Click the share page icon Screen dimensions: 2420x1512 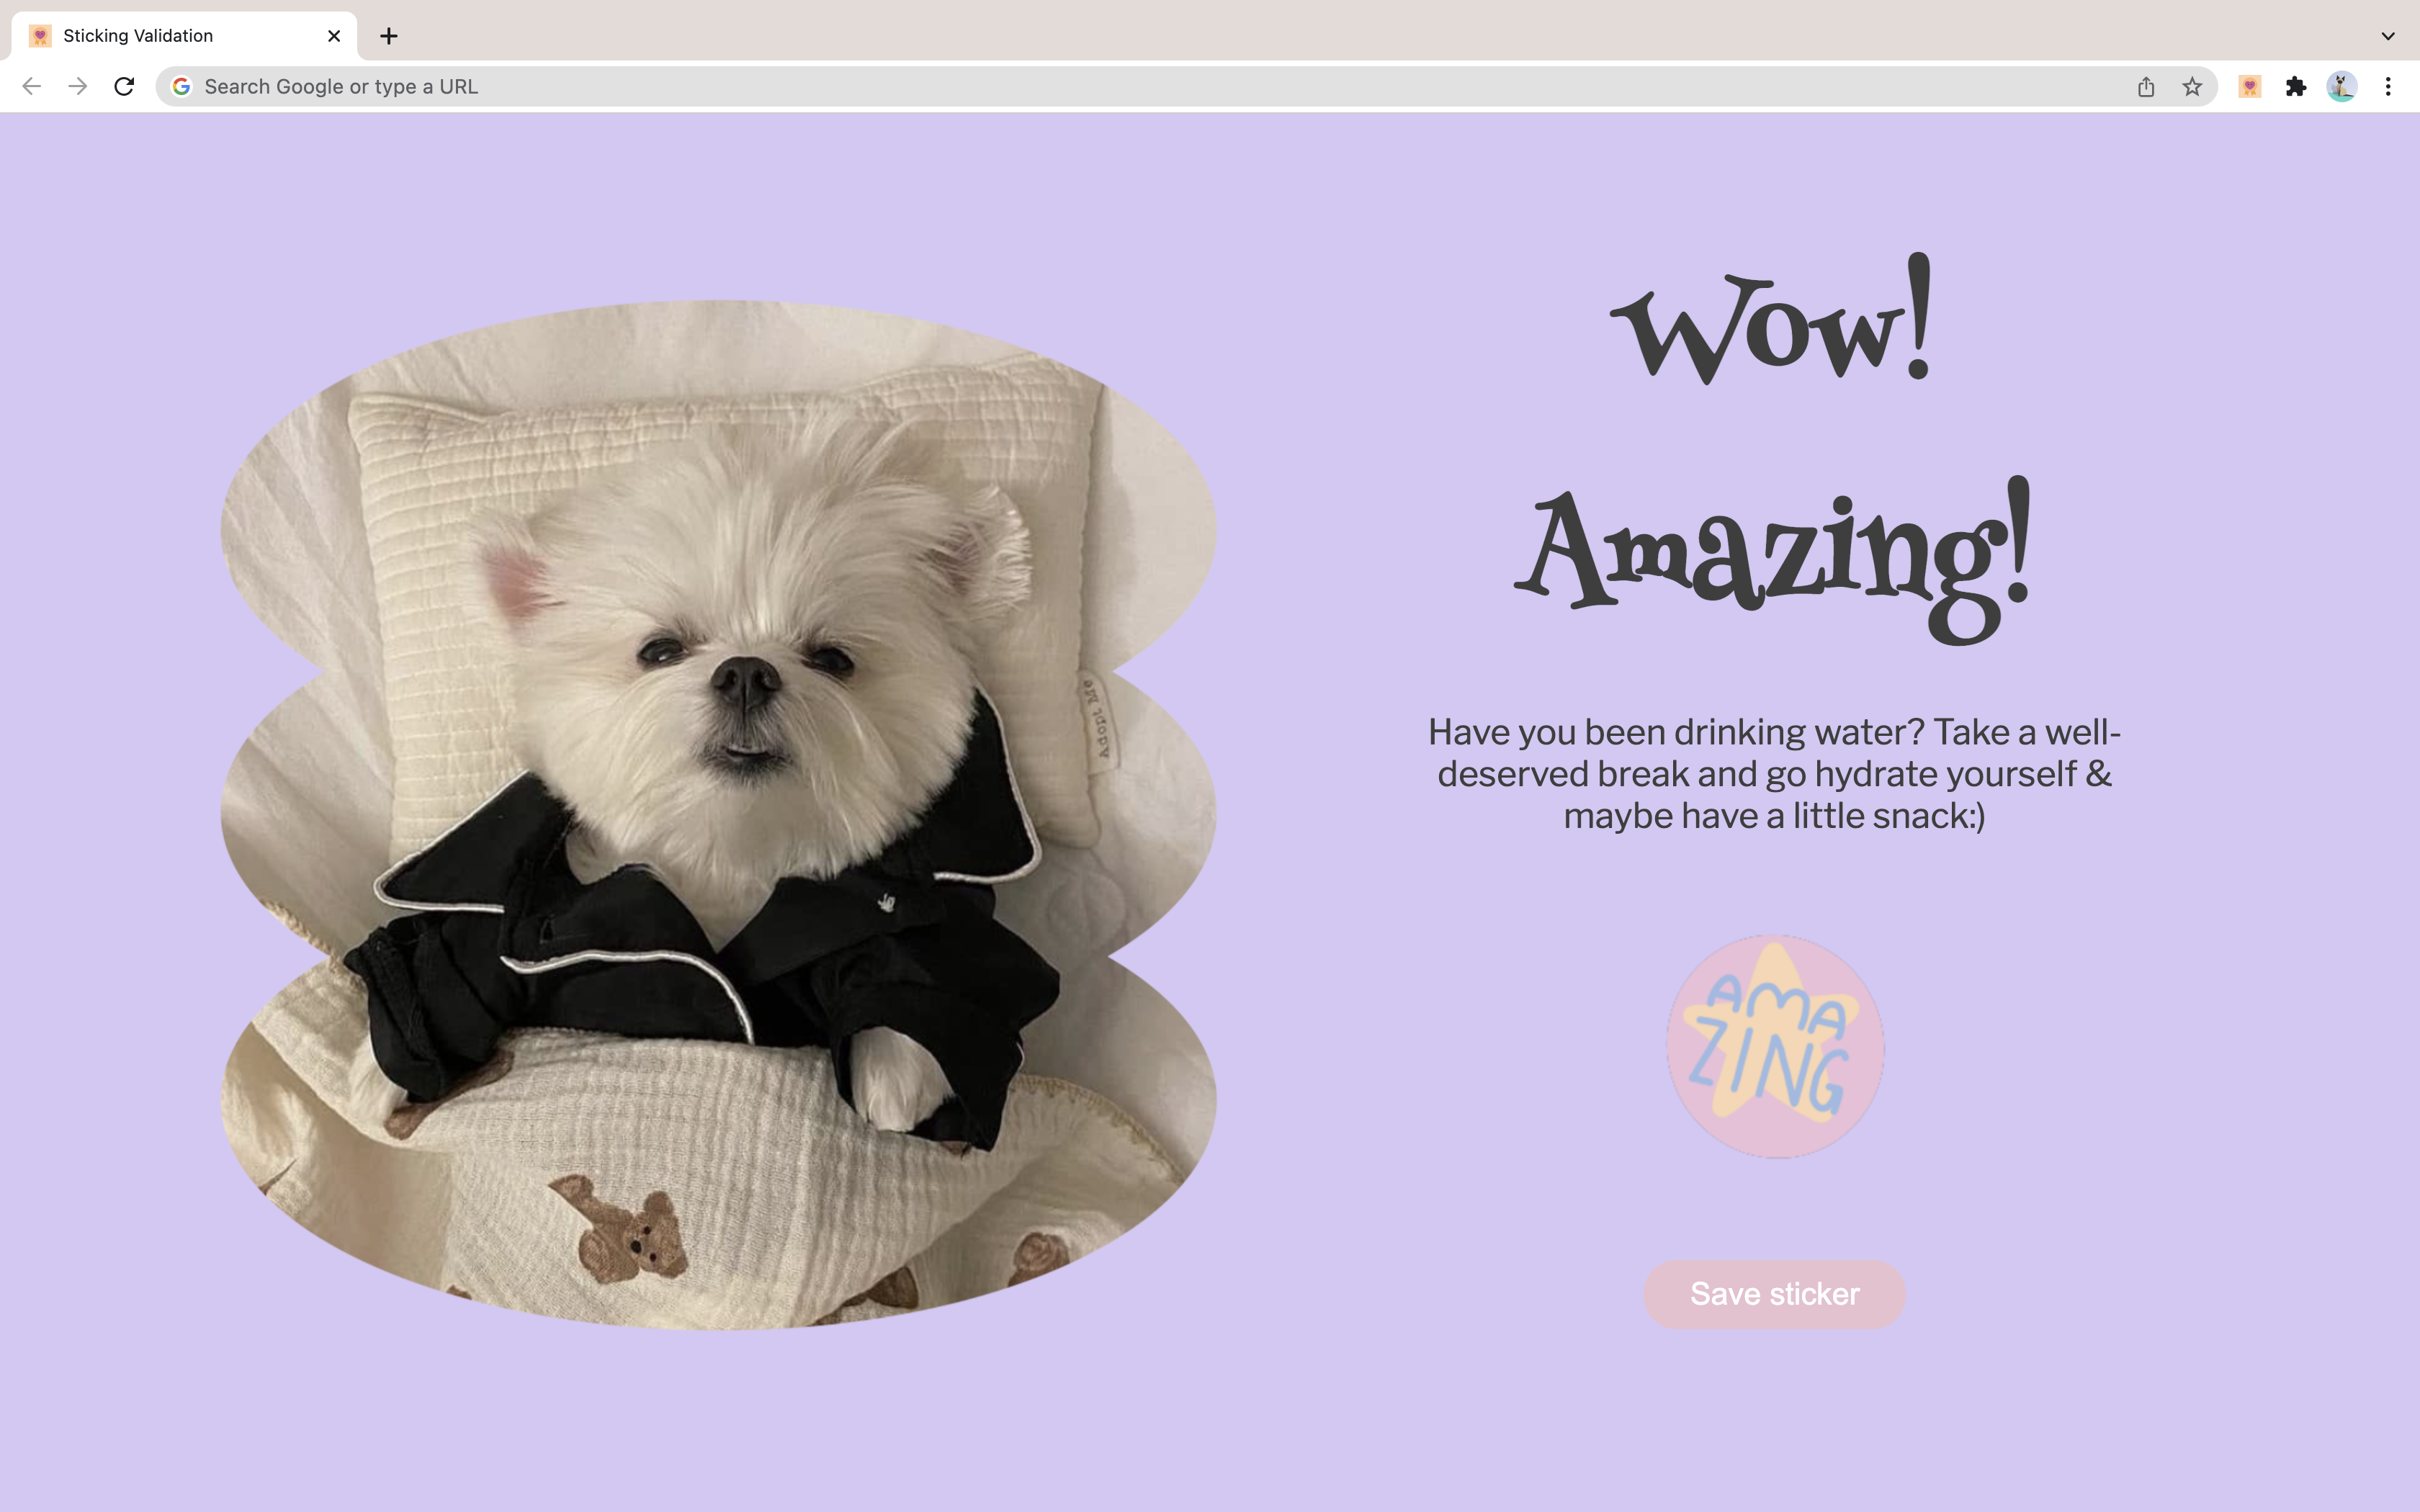(2146, 87)
